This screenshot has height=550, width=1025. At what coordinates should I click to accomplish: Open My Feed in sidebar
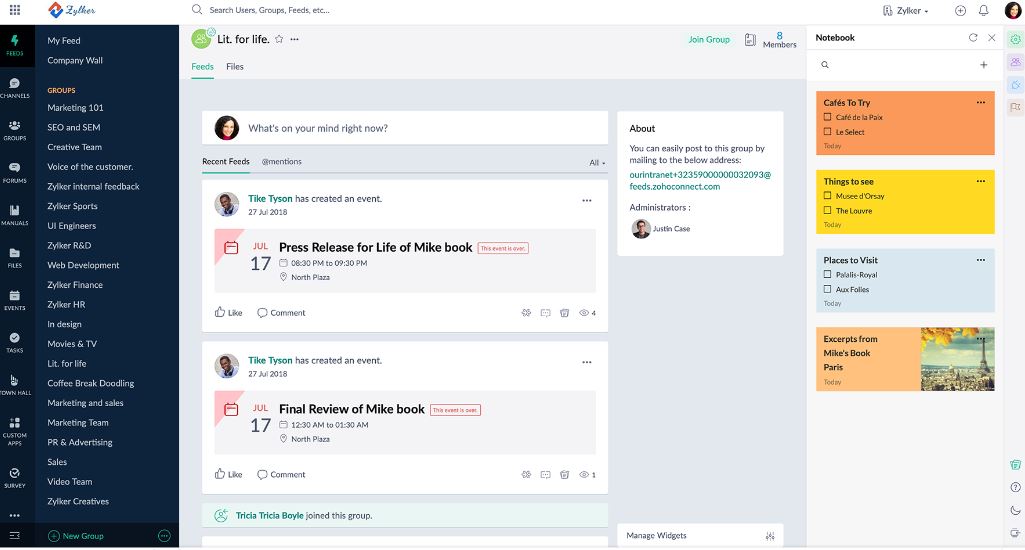pyautogui.click(x=64, y=41)
